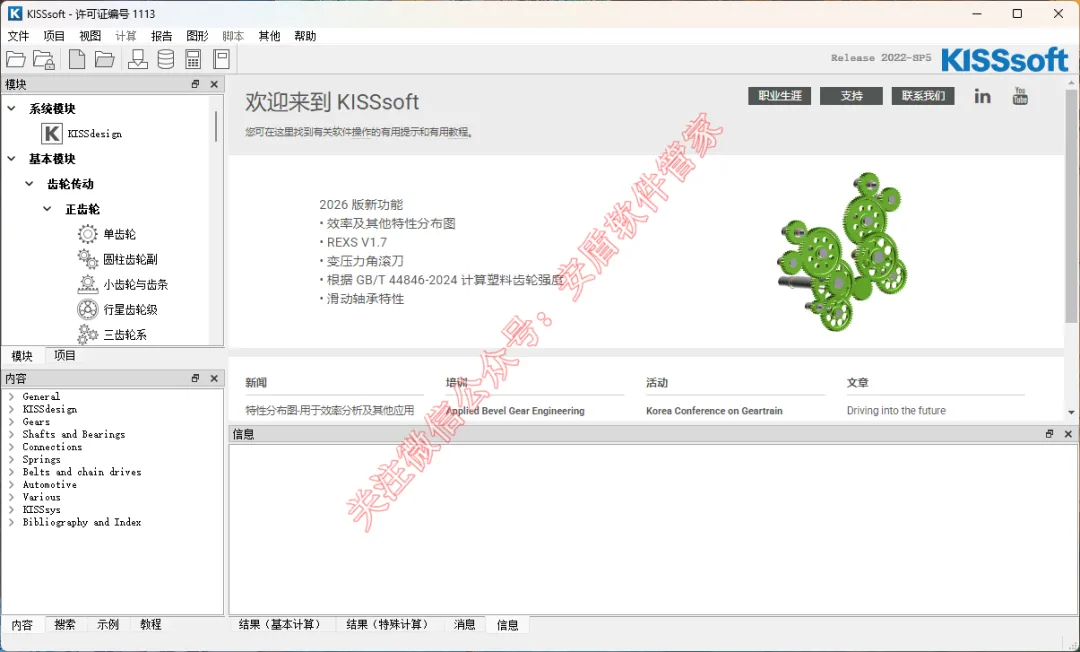Expand the Gears content node

click(11, 421)
